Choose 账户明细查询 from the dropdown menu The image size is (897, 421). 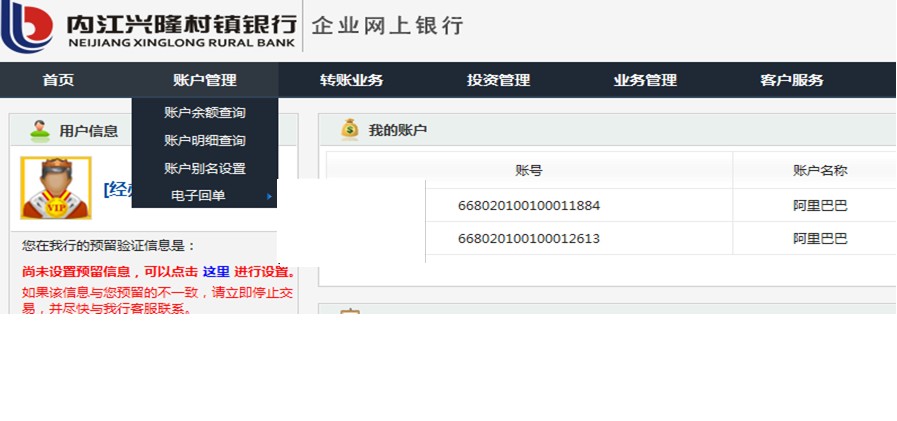tap(204, 141)
